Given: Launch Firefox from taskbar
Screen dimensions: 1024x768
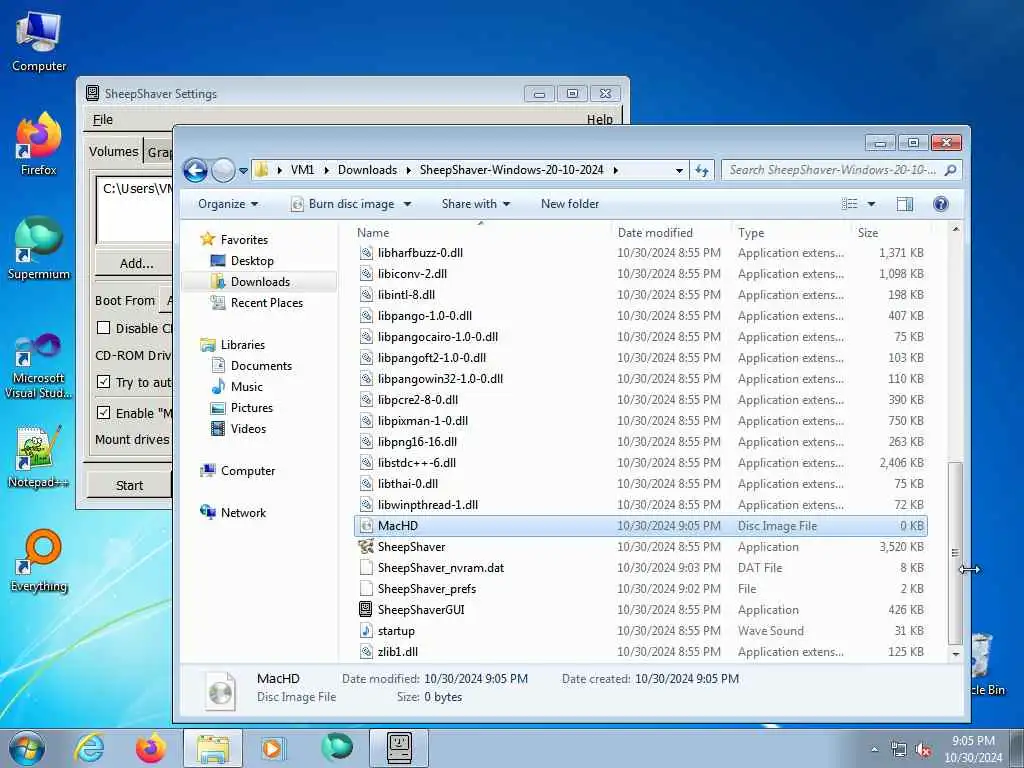Looking at the screenshot, I should 151,748.
